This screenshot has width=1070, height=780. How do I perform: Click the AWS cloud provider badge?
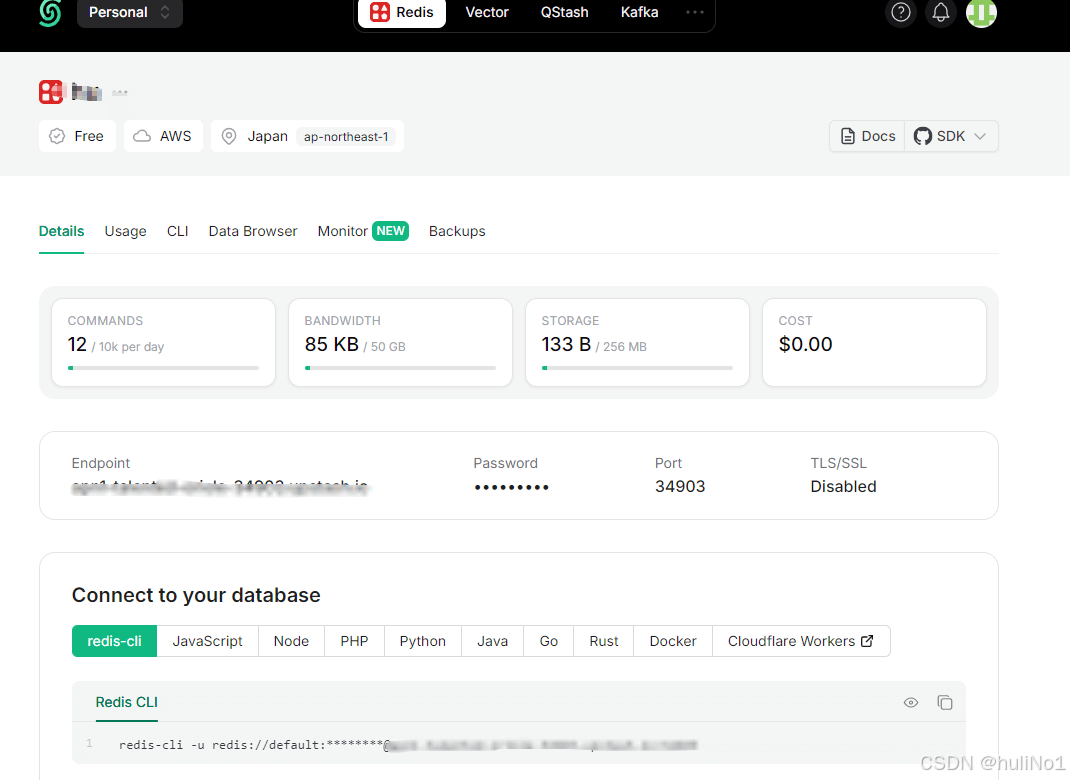click(x=163, y=136)
